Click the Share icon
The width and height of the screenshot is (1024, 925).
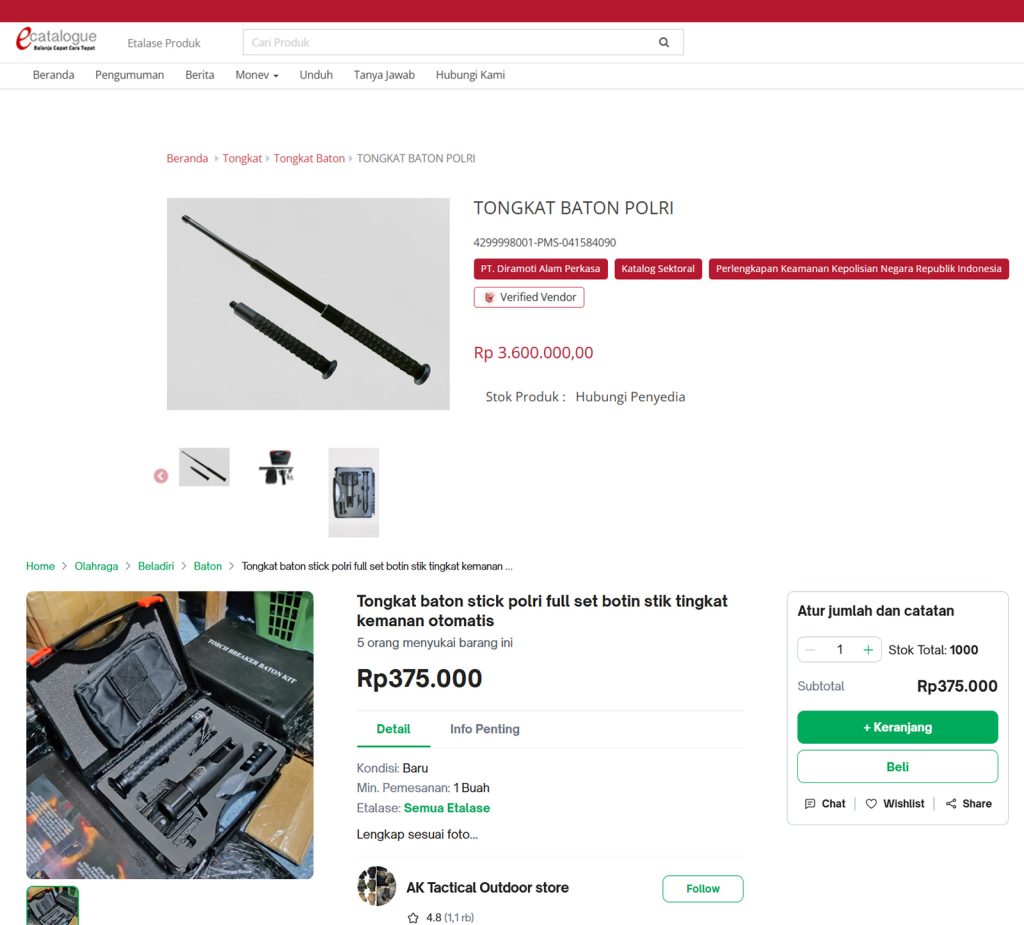951,804
